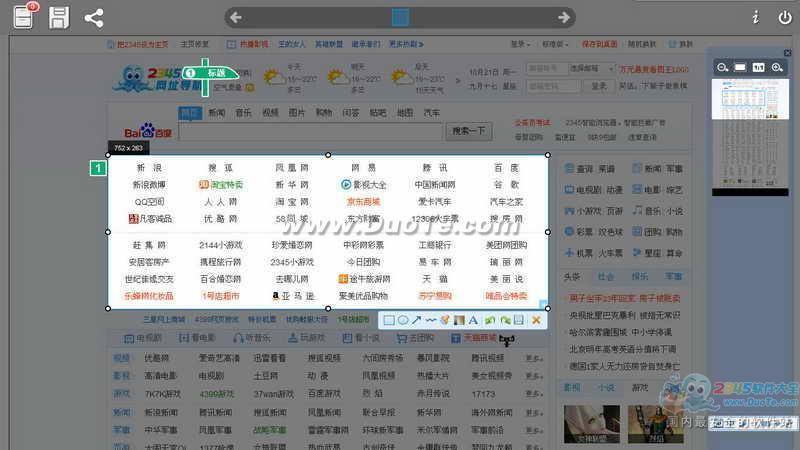Zoom out in the navigator panel
This screenshot has height=450, width=800.
[722, 67]
